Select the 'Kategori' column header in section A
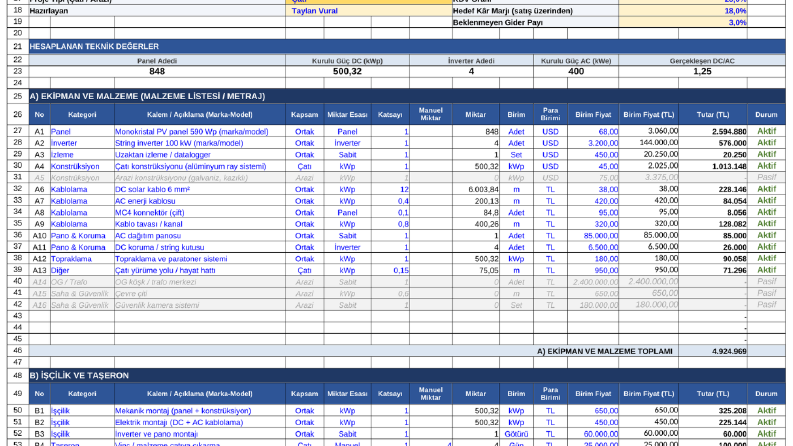This screenshot has width=793, height=446. coord(82,114)
